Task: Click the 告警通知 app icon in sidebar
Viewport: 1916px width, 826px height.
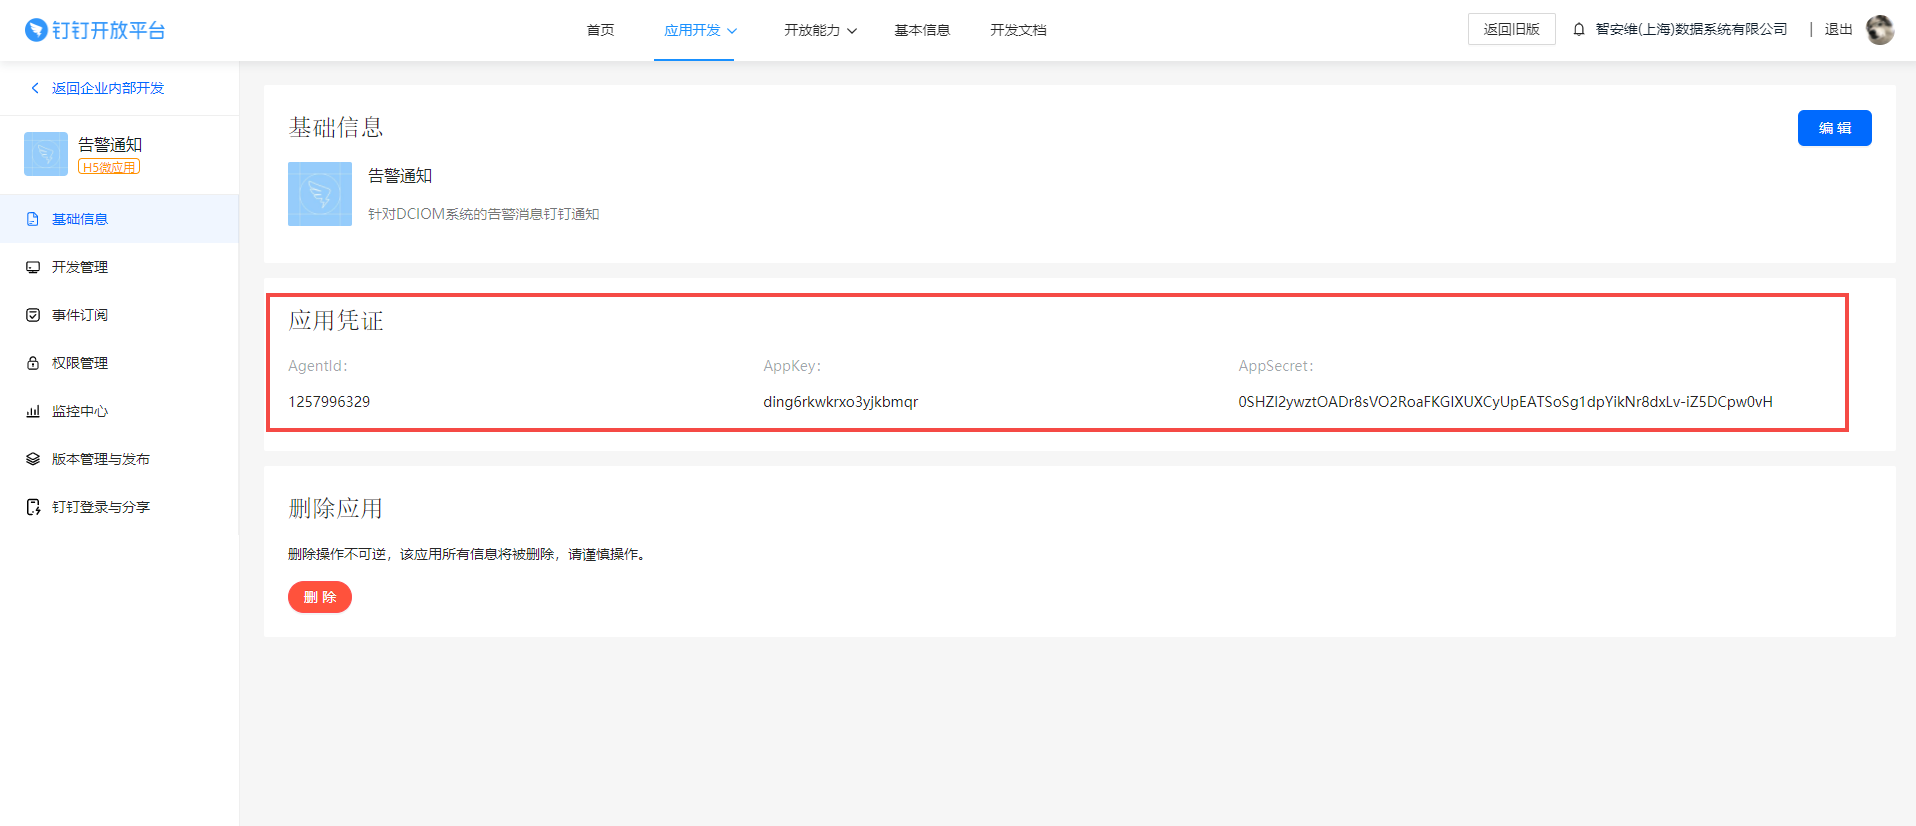Action: (x=46, y=154)
